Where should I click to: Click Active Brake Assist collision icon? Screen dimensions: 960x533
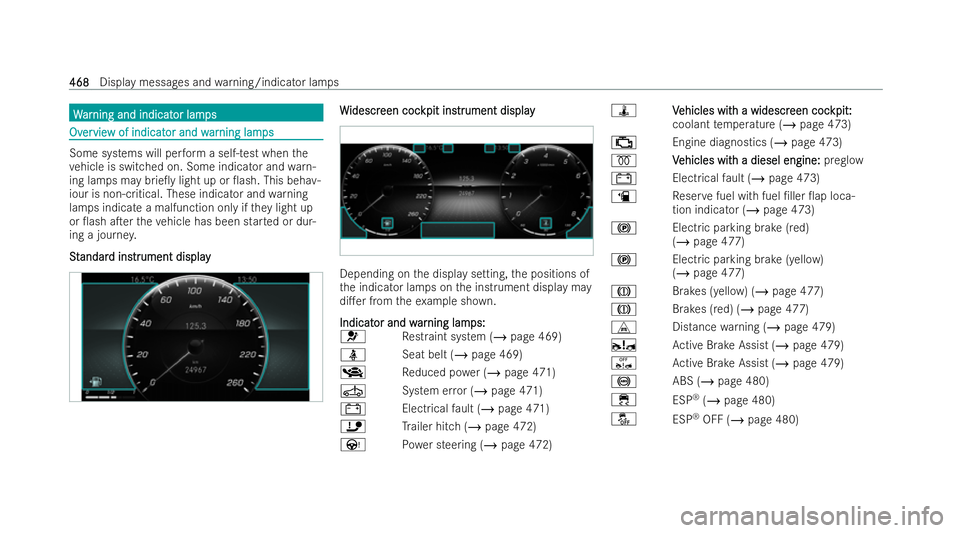[623, 345]
